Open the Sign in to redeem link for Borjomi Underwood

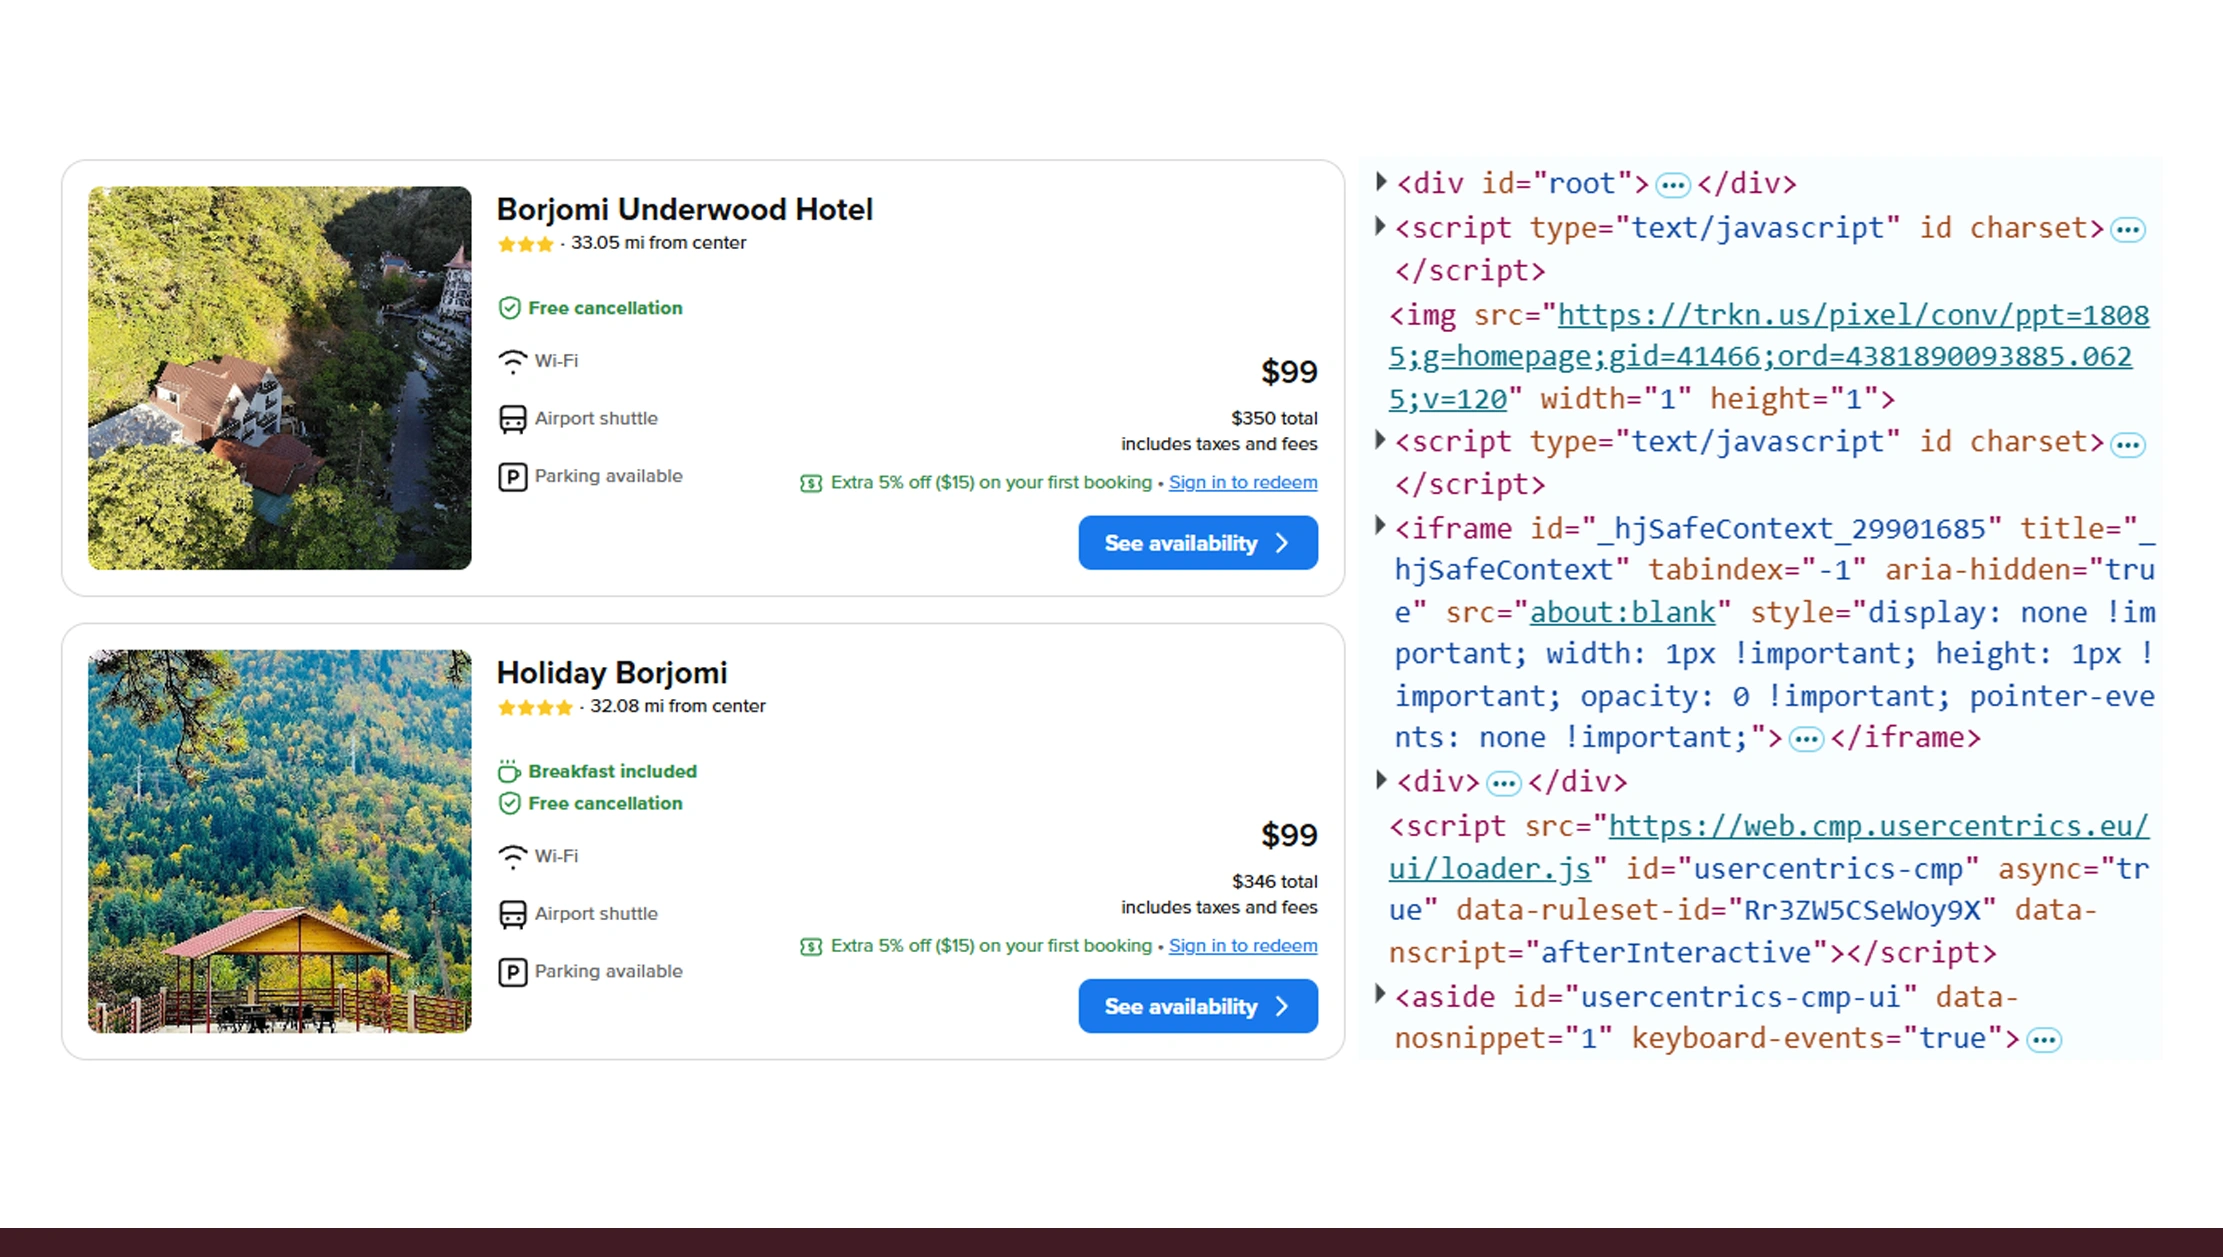click(x=1242, y=482)
